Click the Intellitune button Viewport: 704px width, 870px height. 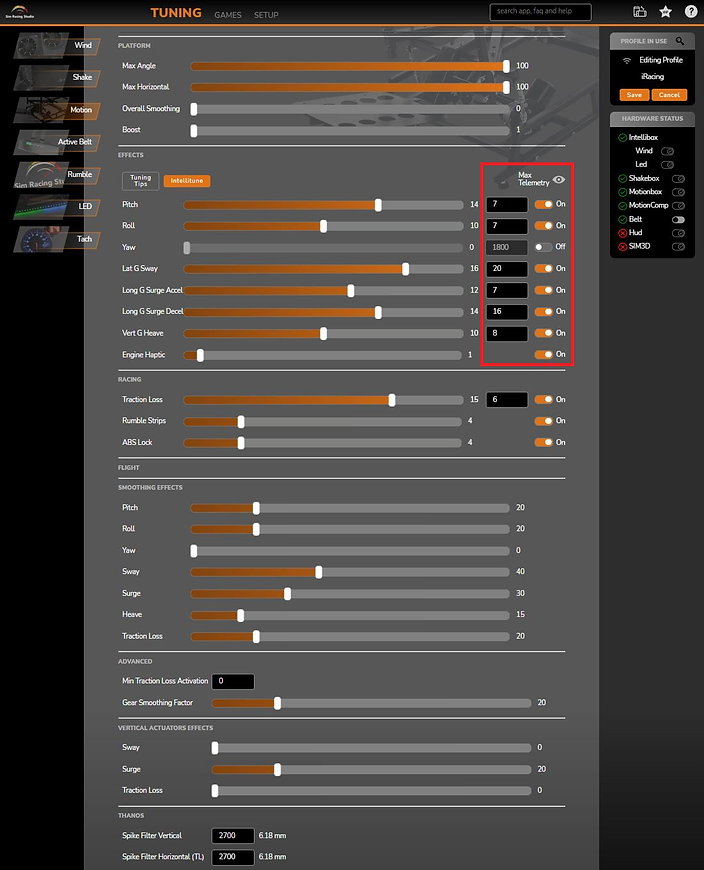coord(187,181)
